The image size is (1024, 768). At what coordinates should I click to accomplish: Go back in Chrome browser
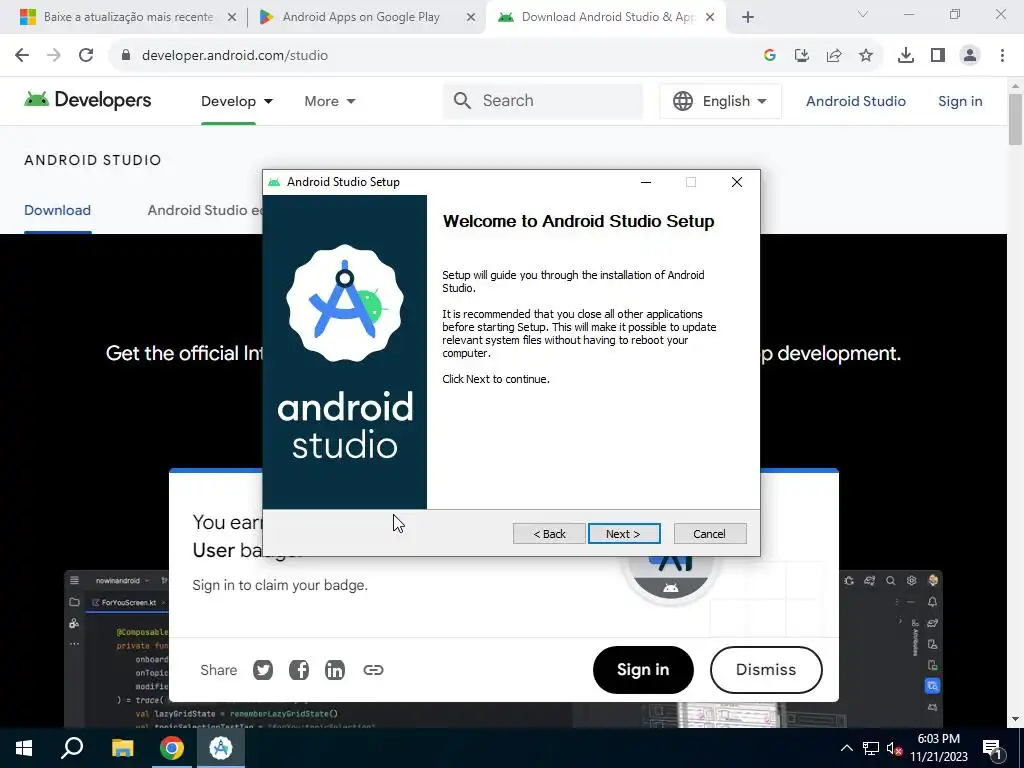22,56
